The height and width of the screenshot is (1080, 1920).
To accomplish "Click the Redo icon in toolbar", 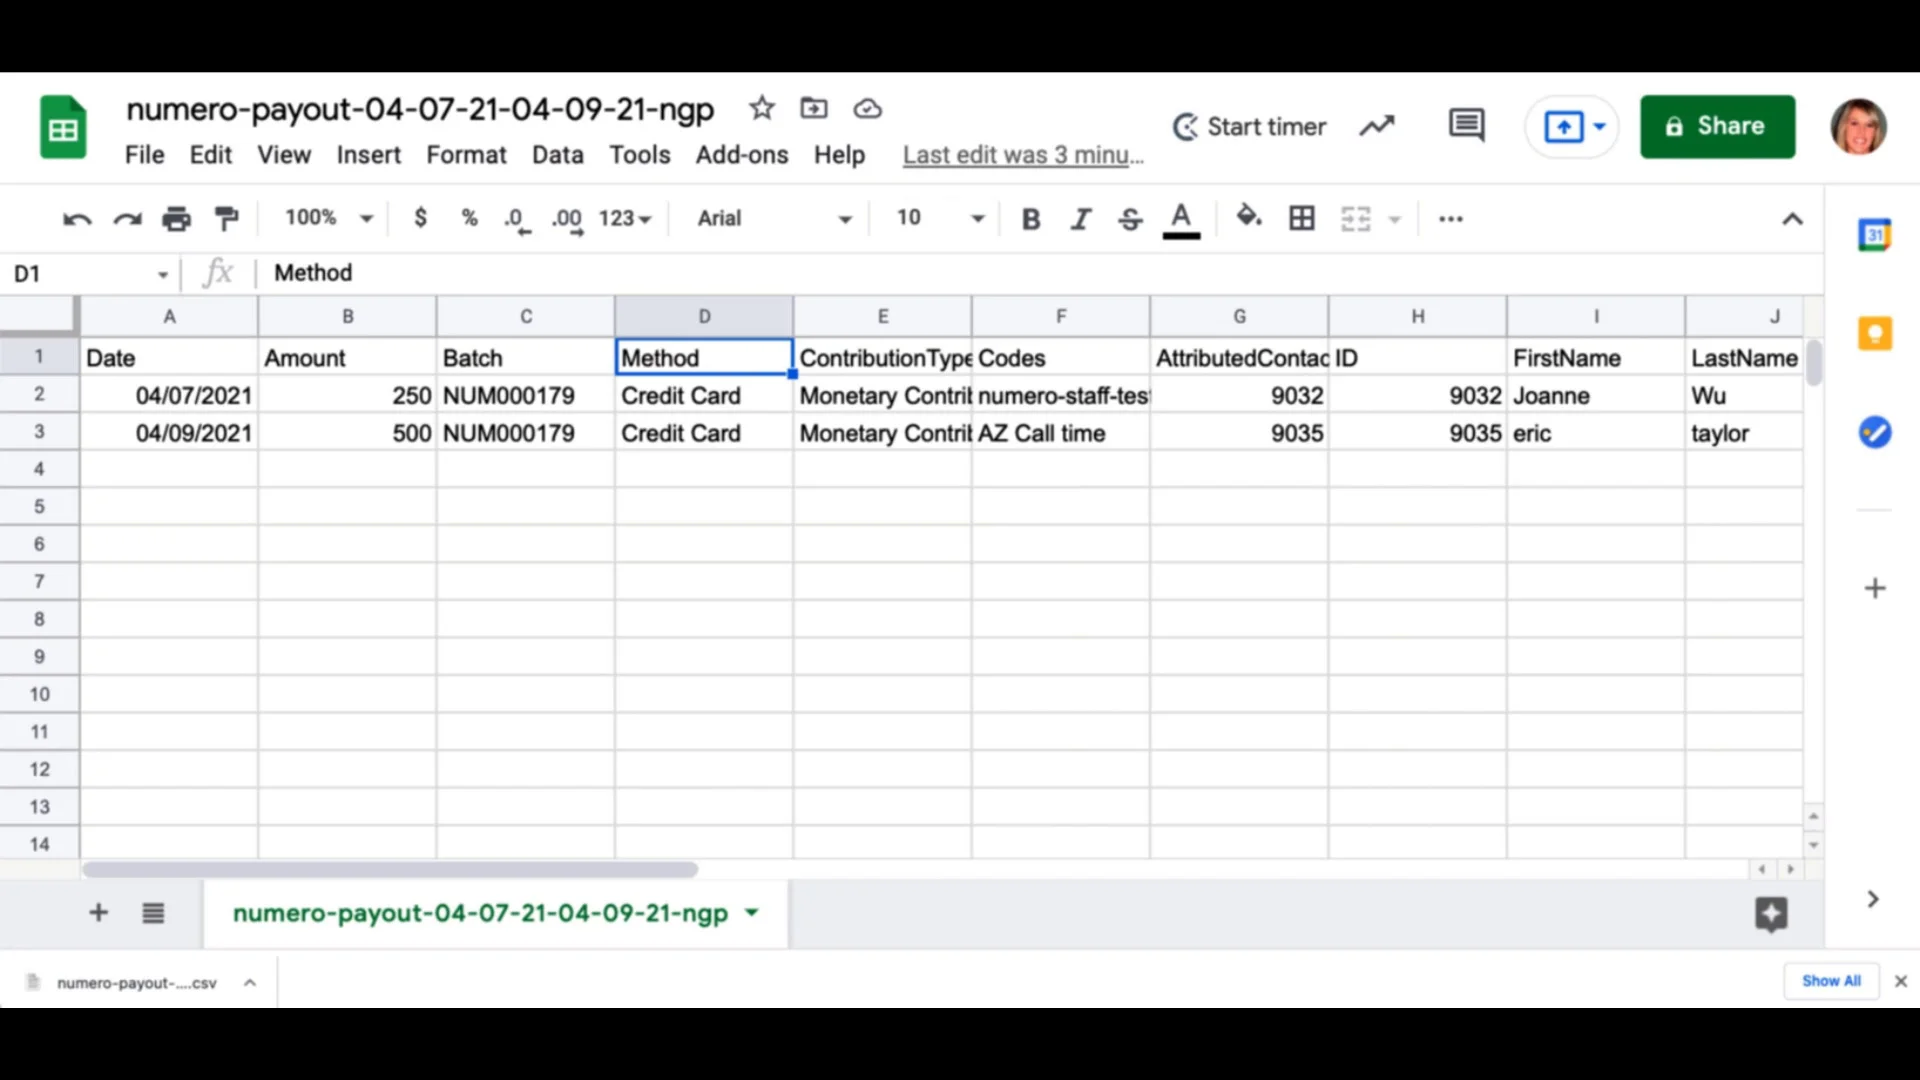I will (127, 219).
